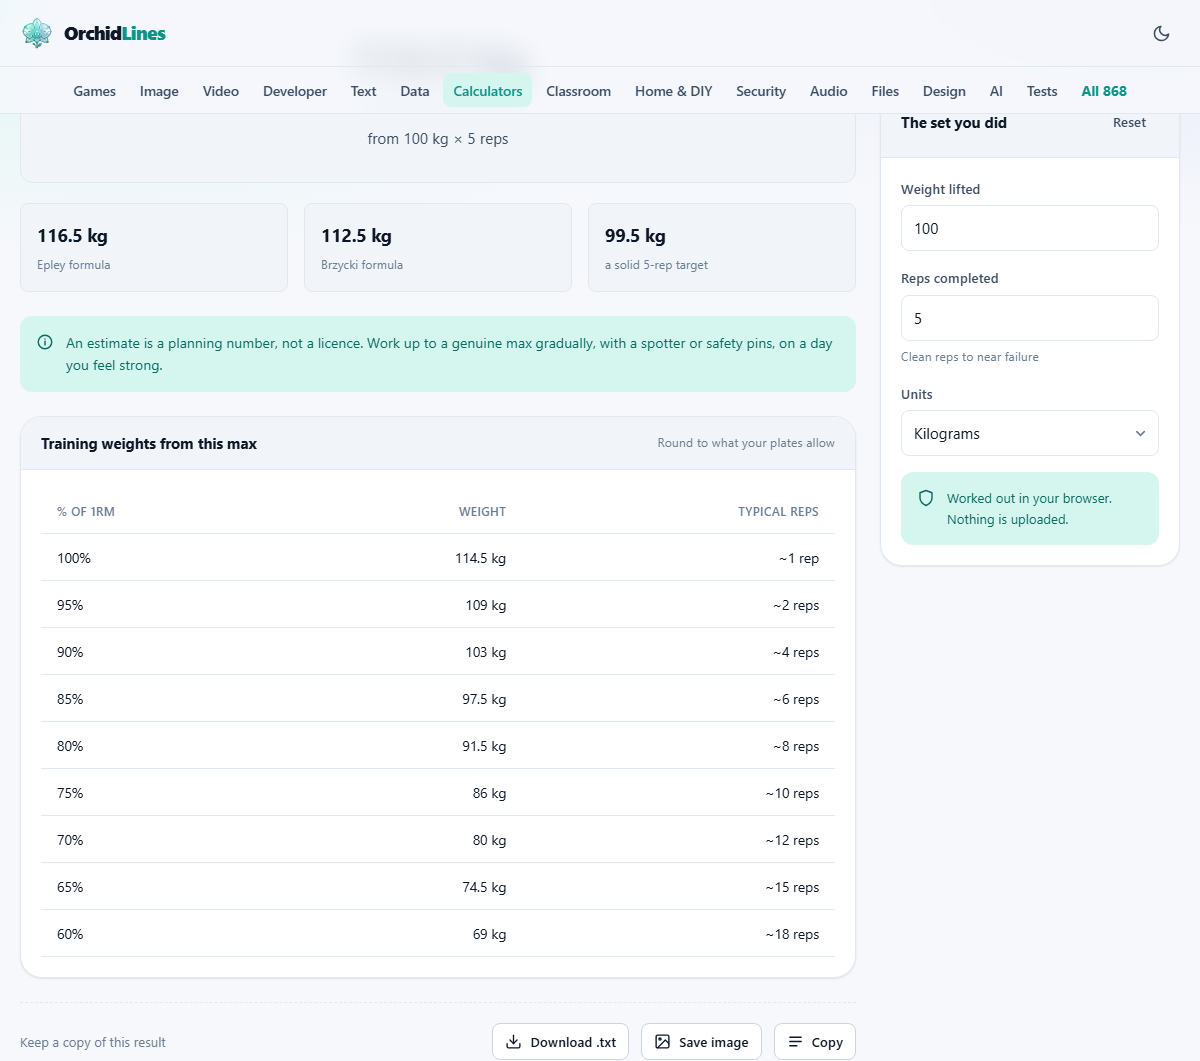1200x1061 pixels.
Task: Focus the Weight lifted input field
Action: click(1029, 228)
